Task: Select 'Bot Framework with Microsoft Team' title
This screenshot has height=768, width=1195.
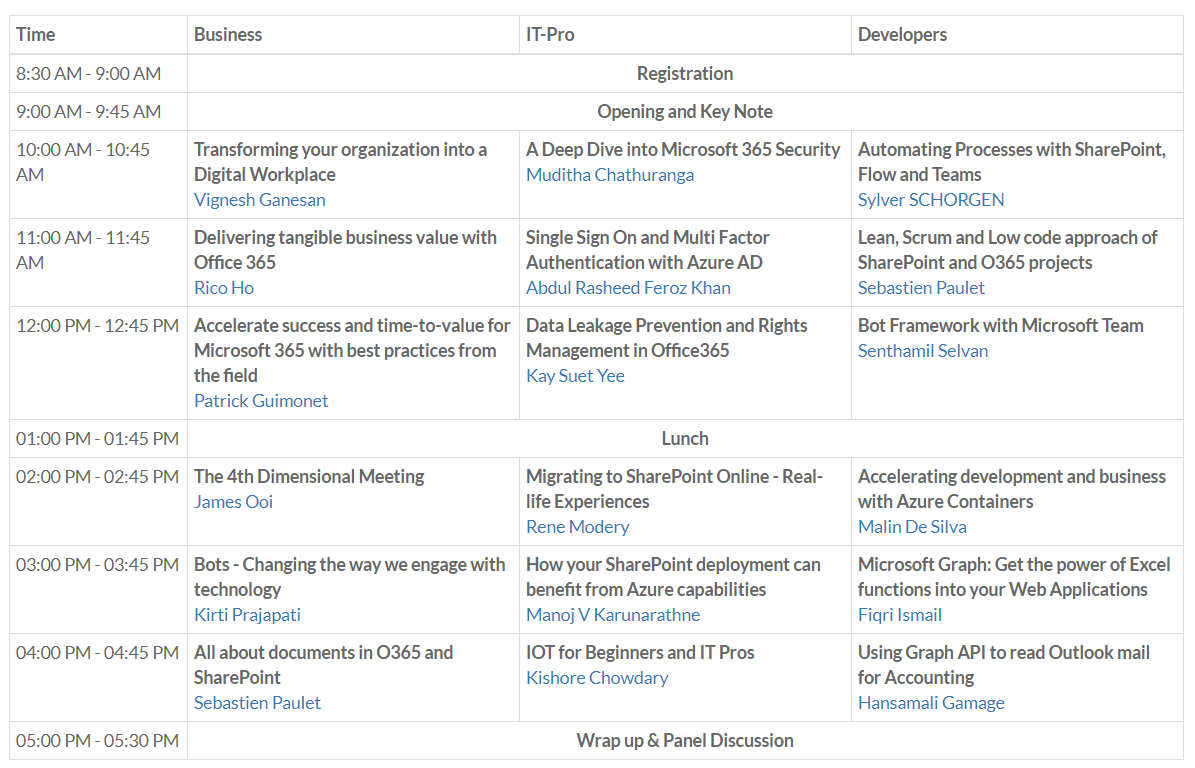Action: coord(1000,325)
